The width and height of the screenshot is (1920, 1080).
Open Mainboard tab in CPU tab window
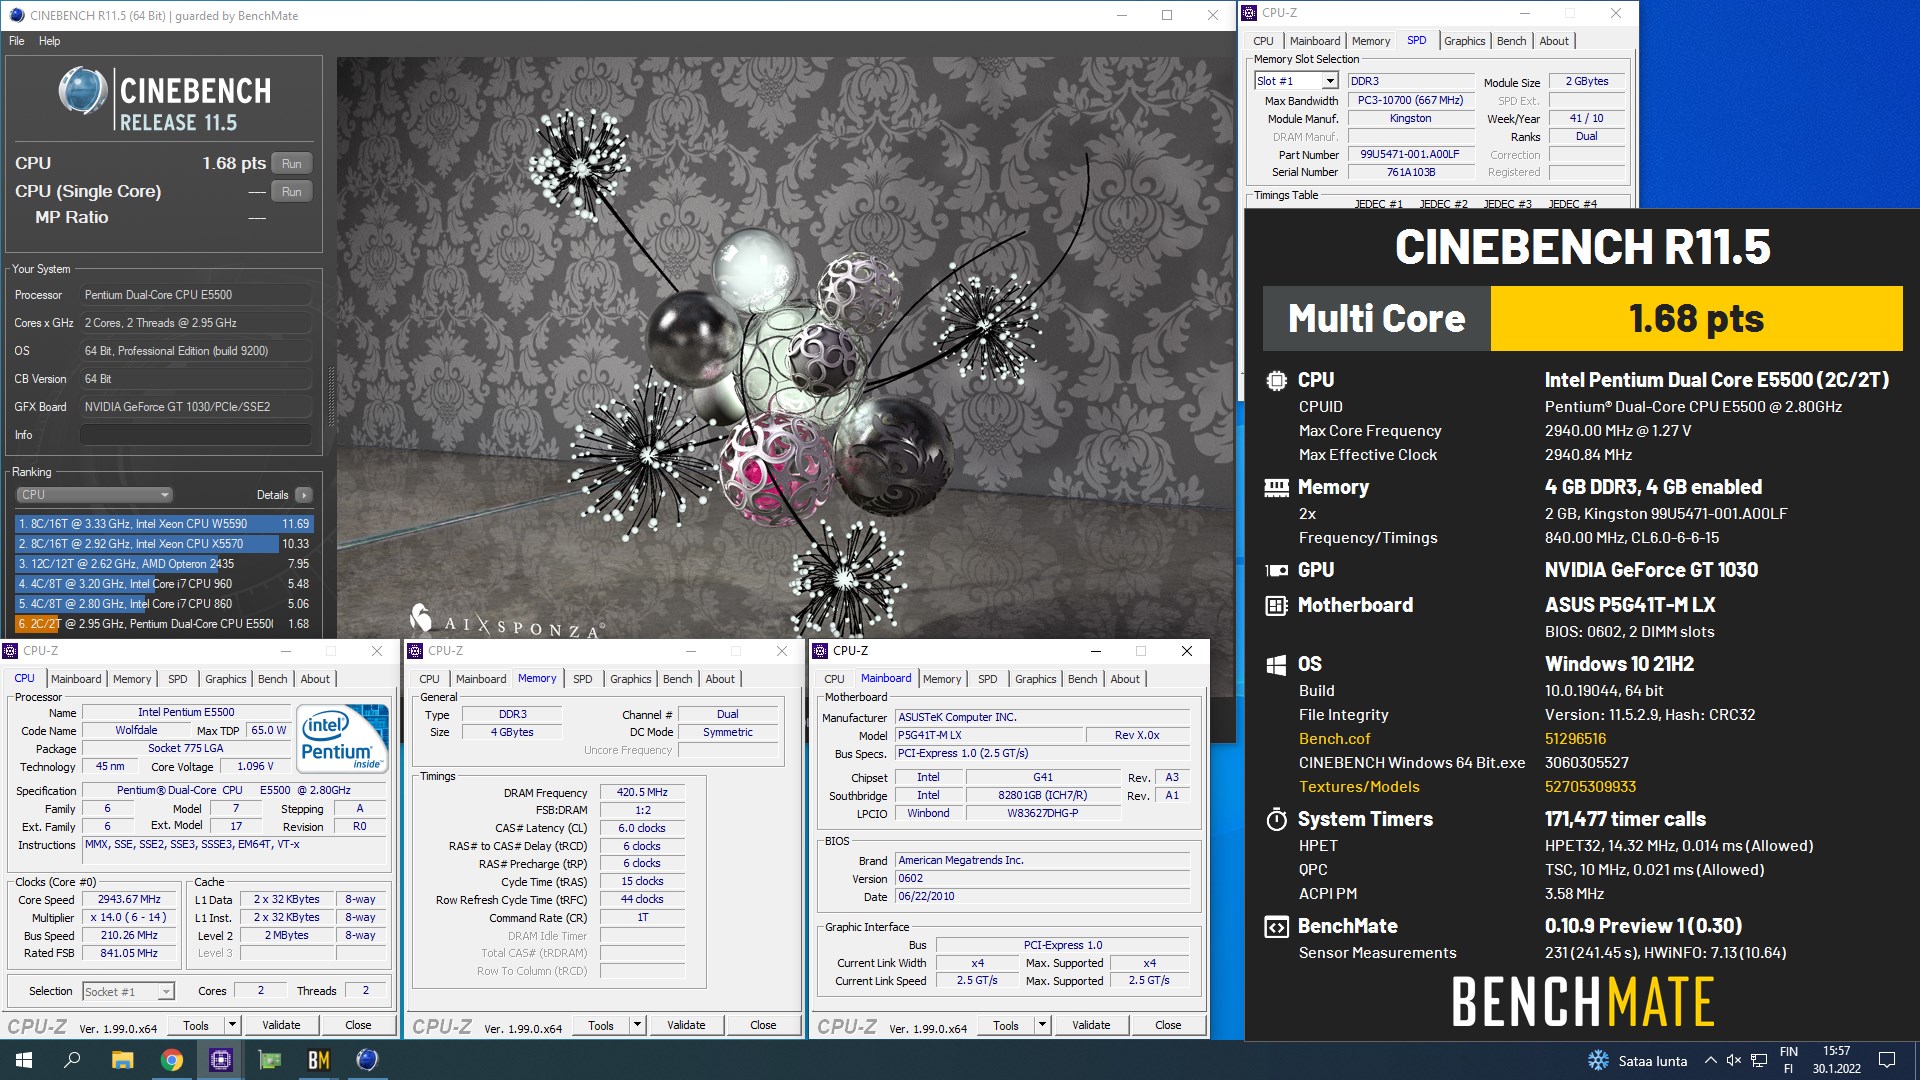(x=76, y=679)
